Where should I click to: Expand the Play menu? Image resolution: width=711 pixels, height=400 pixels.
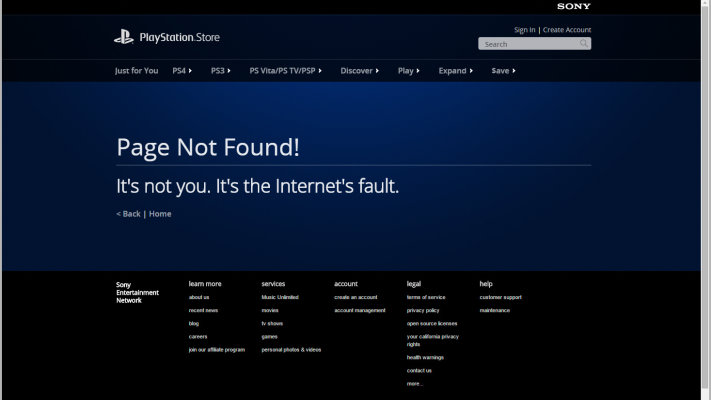[408, 71]
